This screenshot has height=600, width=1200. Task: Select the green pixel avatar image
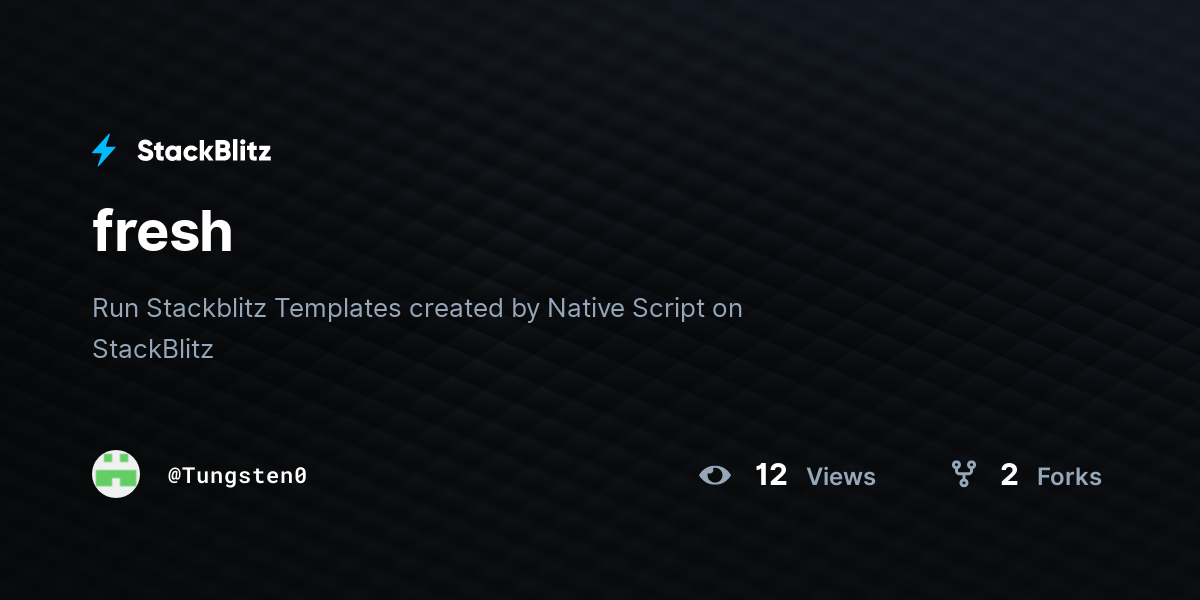(x=116, y=474)
